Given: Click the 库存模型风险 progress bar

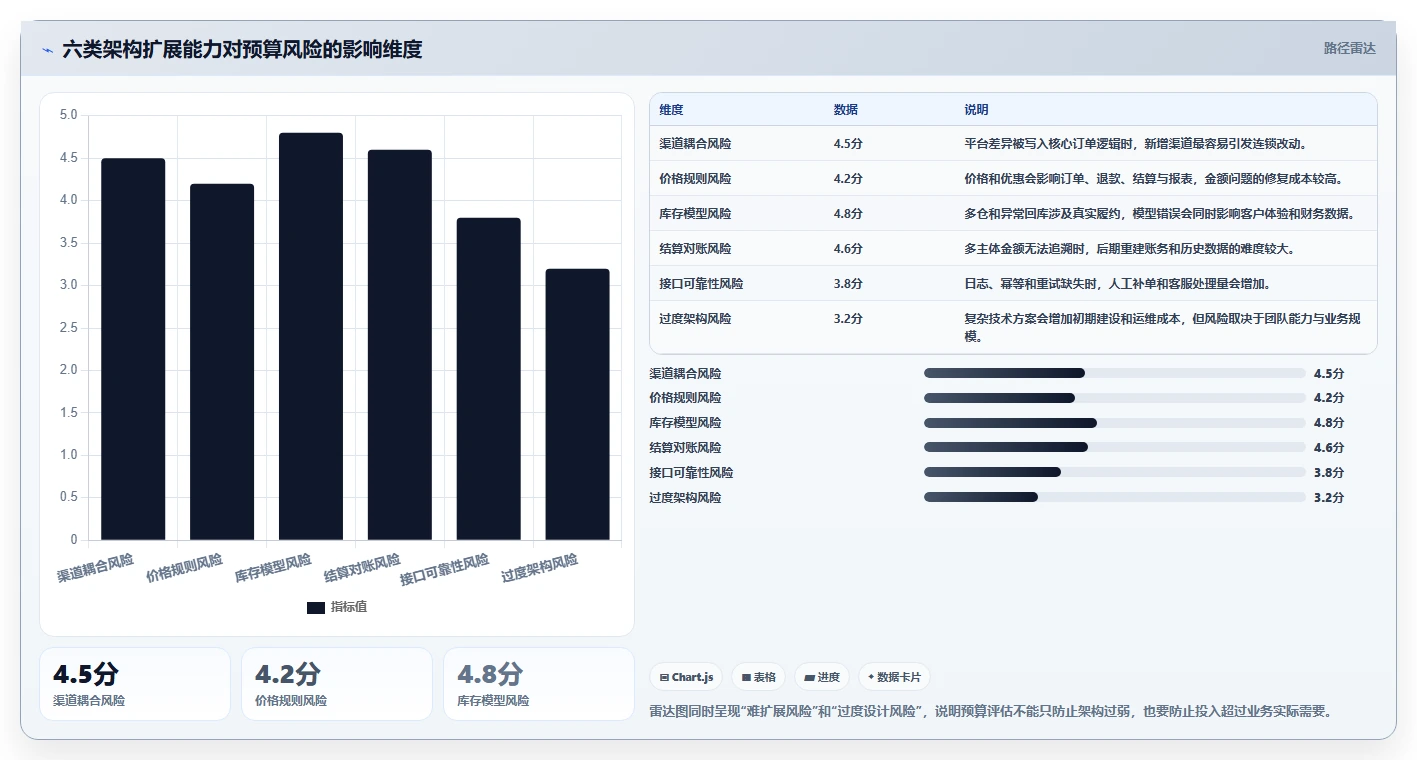Looking at the screenshot, I should 1115,423.
